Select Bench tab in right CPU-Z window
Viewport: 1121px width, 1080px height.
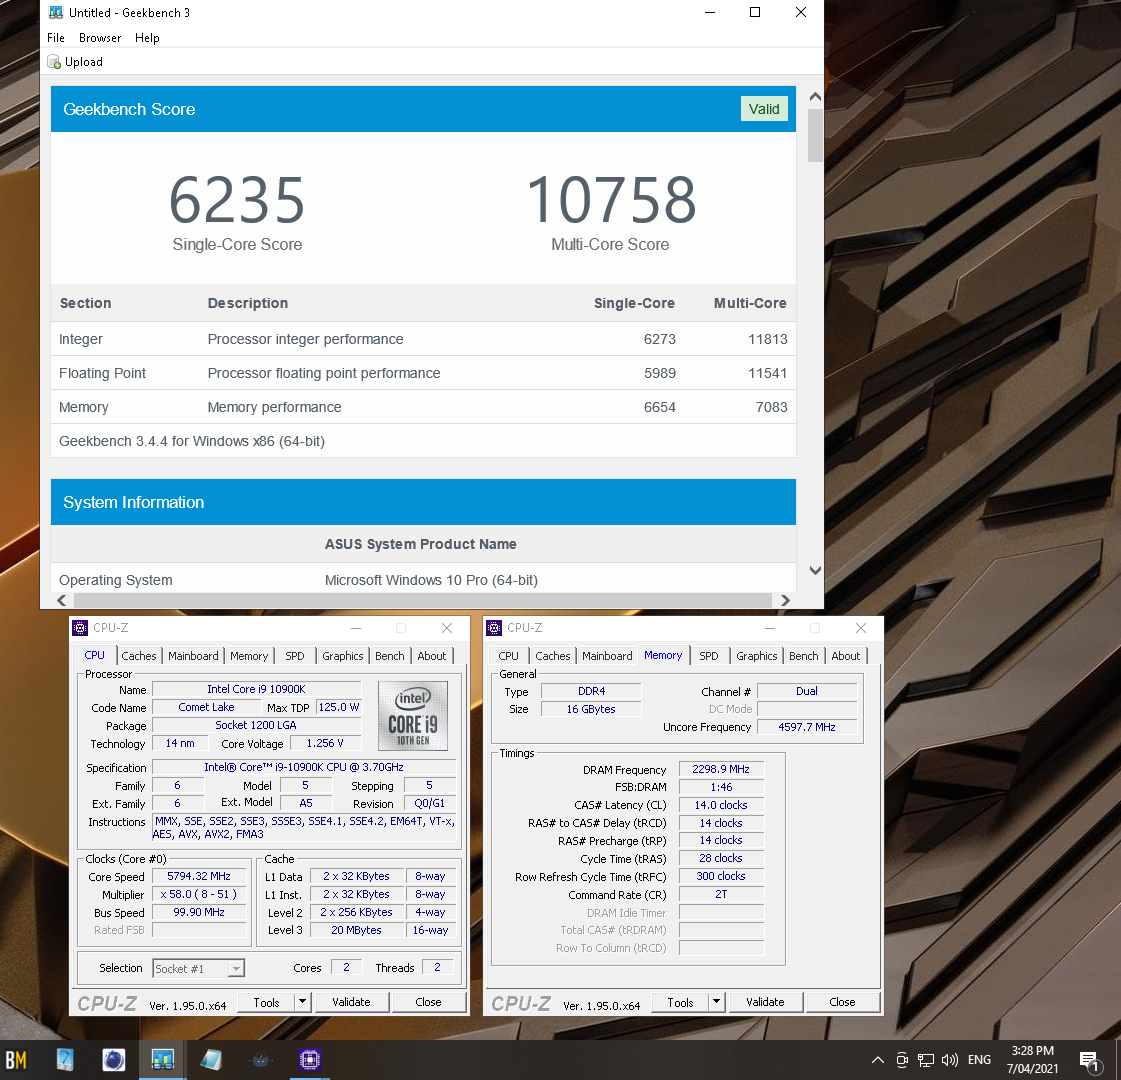(x=804, y=656)
